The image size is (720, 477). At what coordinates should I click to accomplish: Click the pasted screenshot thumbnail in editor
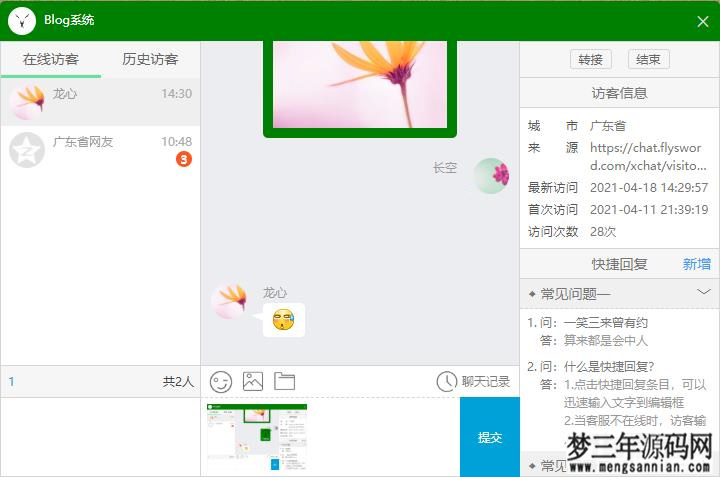point(257,437)
